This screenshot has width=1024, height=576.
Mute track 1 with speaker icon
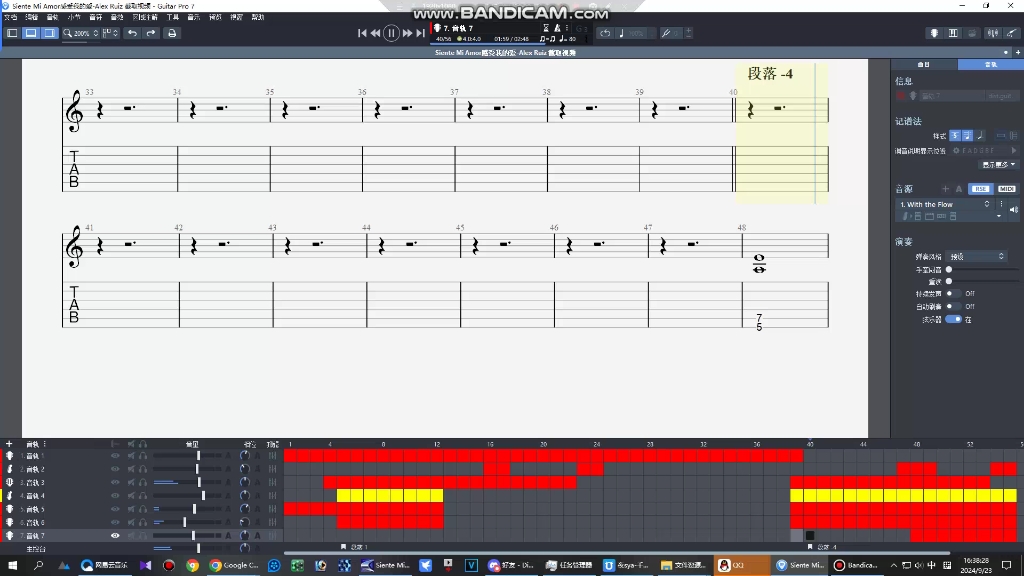(x=131, y=456)
